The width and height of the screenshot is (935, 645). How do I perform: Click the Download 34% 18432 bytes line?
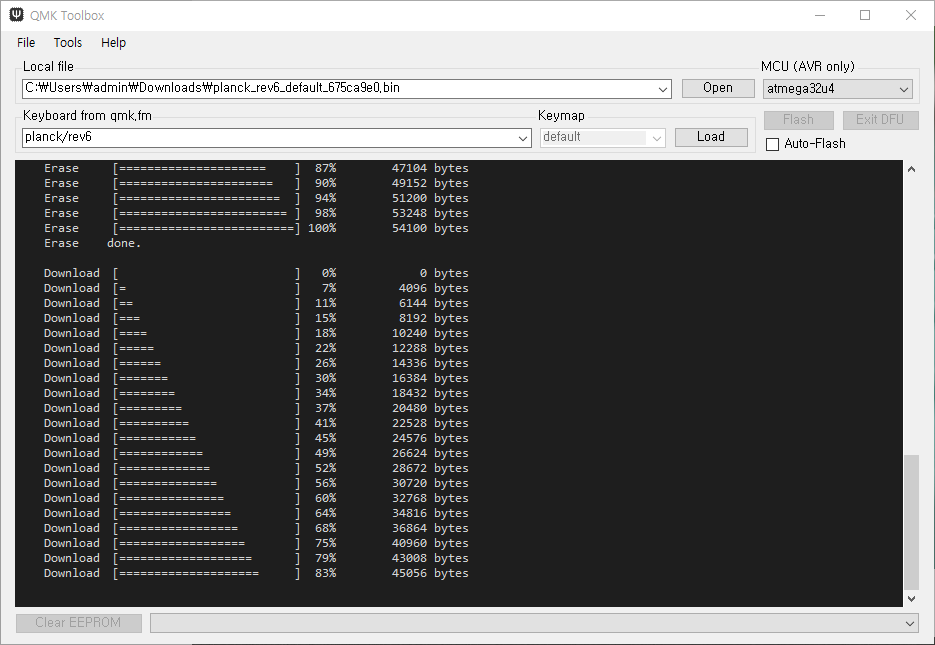pyautogui.click(x=256, y=393)
